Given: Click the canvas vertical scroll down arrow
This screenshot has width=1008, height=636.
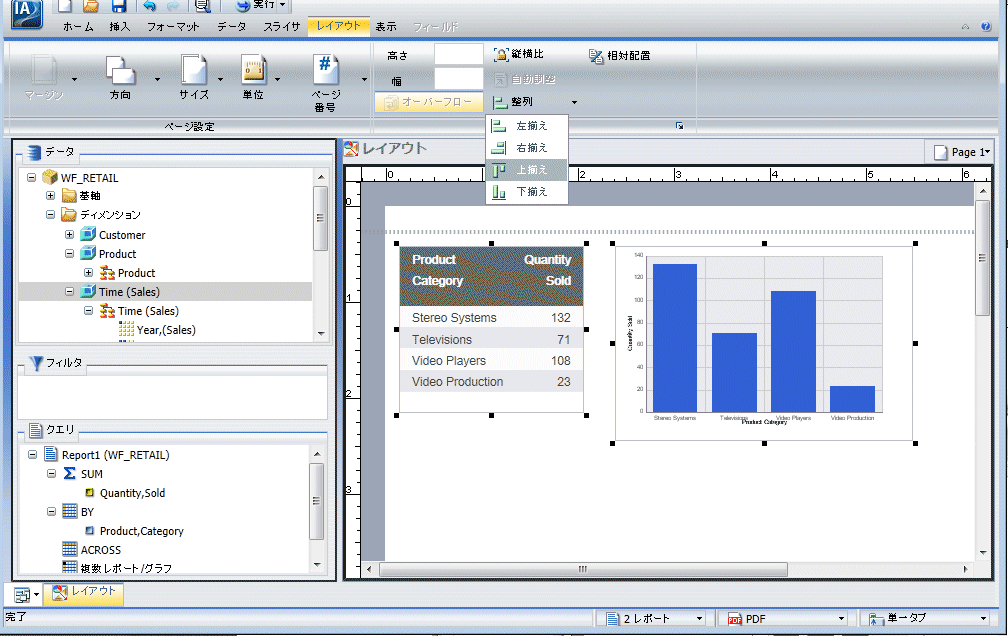Looking at the screenshot, I should (982, 552).
